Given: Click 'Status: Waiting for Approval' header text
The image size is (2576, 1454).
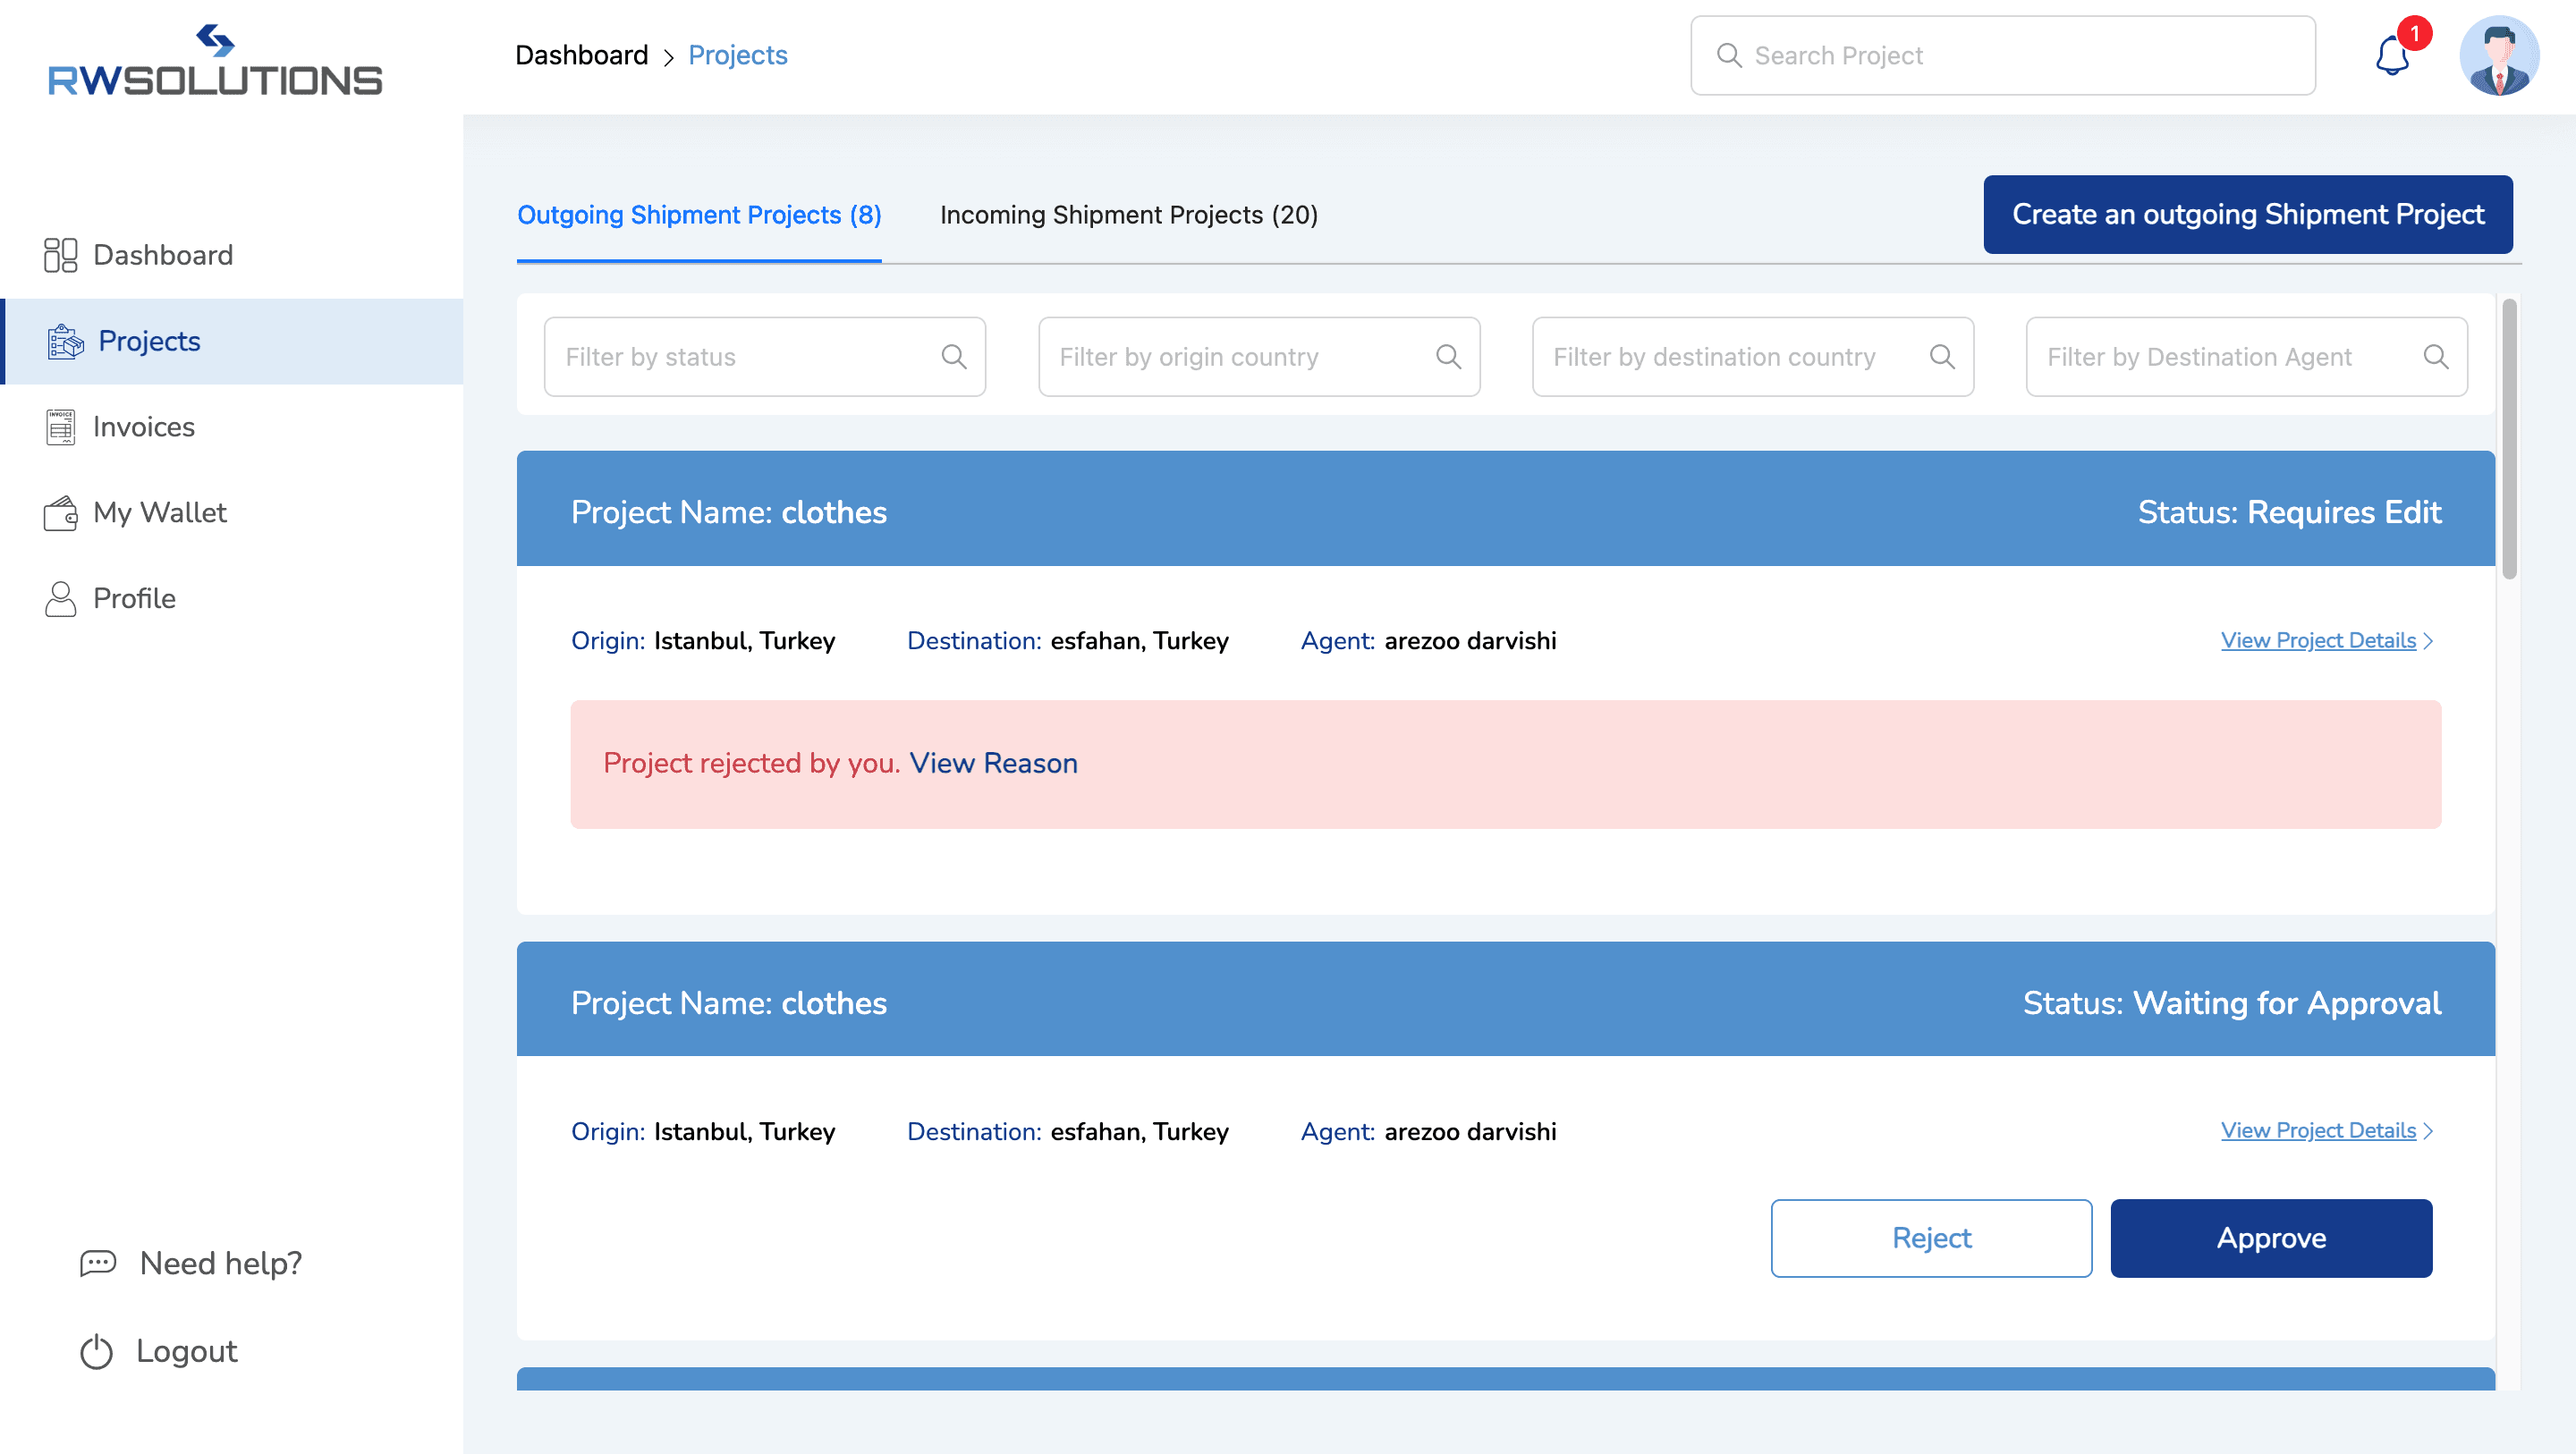Looking at the screenshot, I should pos(2232,1003).
